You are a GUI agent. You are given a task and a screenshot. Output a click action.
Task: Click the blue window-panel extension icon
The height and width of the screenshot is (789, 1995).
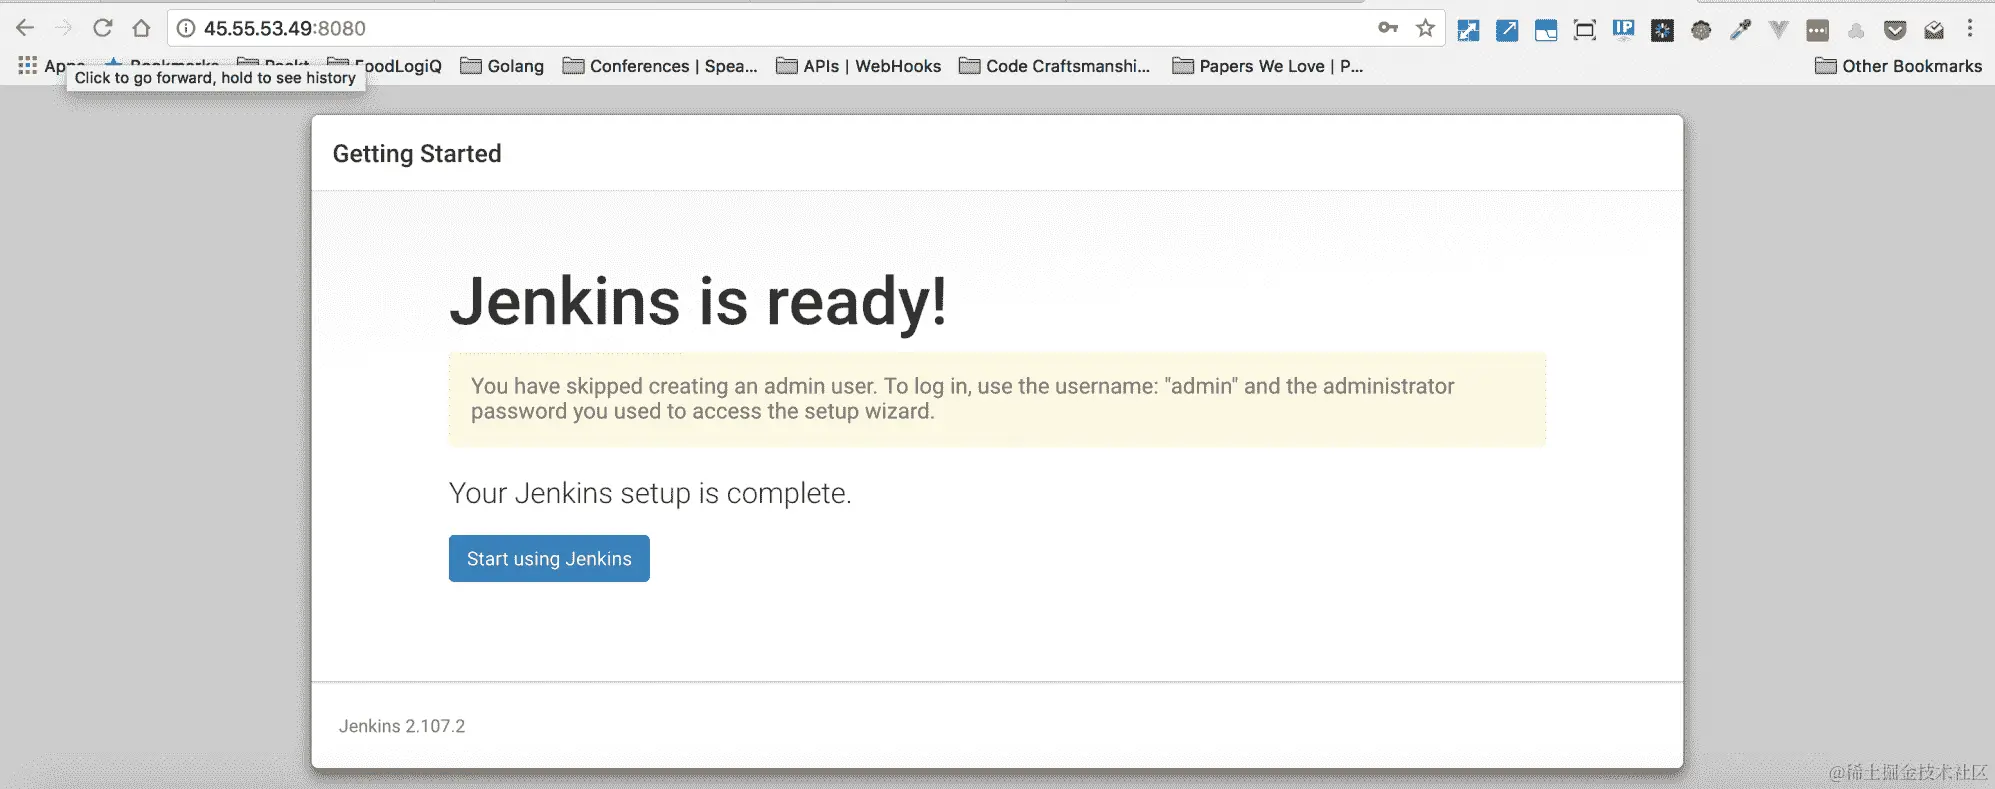click(x=1546, y=30)
